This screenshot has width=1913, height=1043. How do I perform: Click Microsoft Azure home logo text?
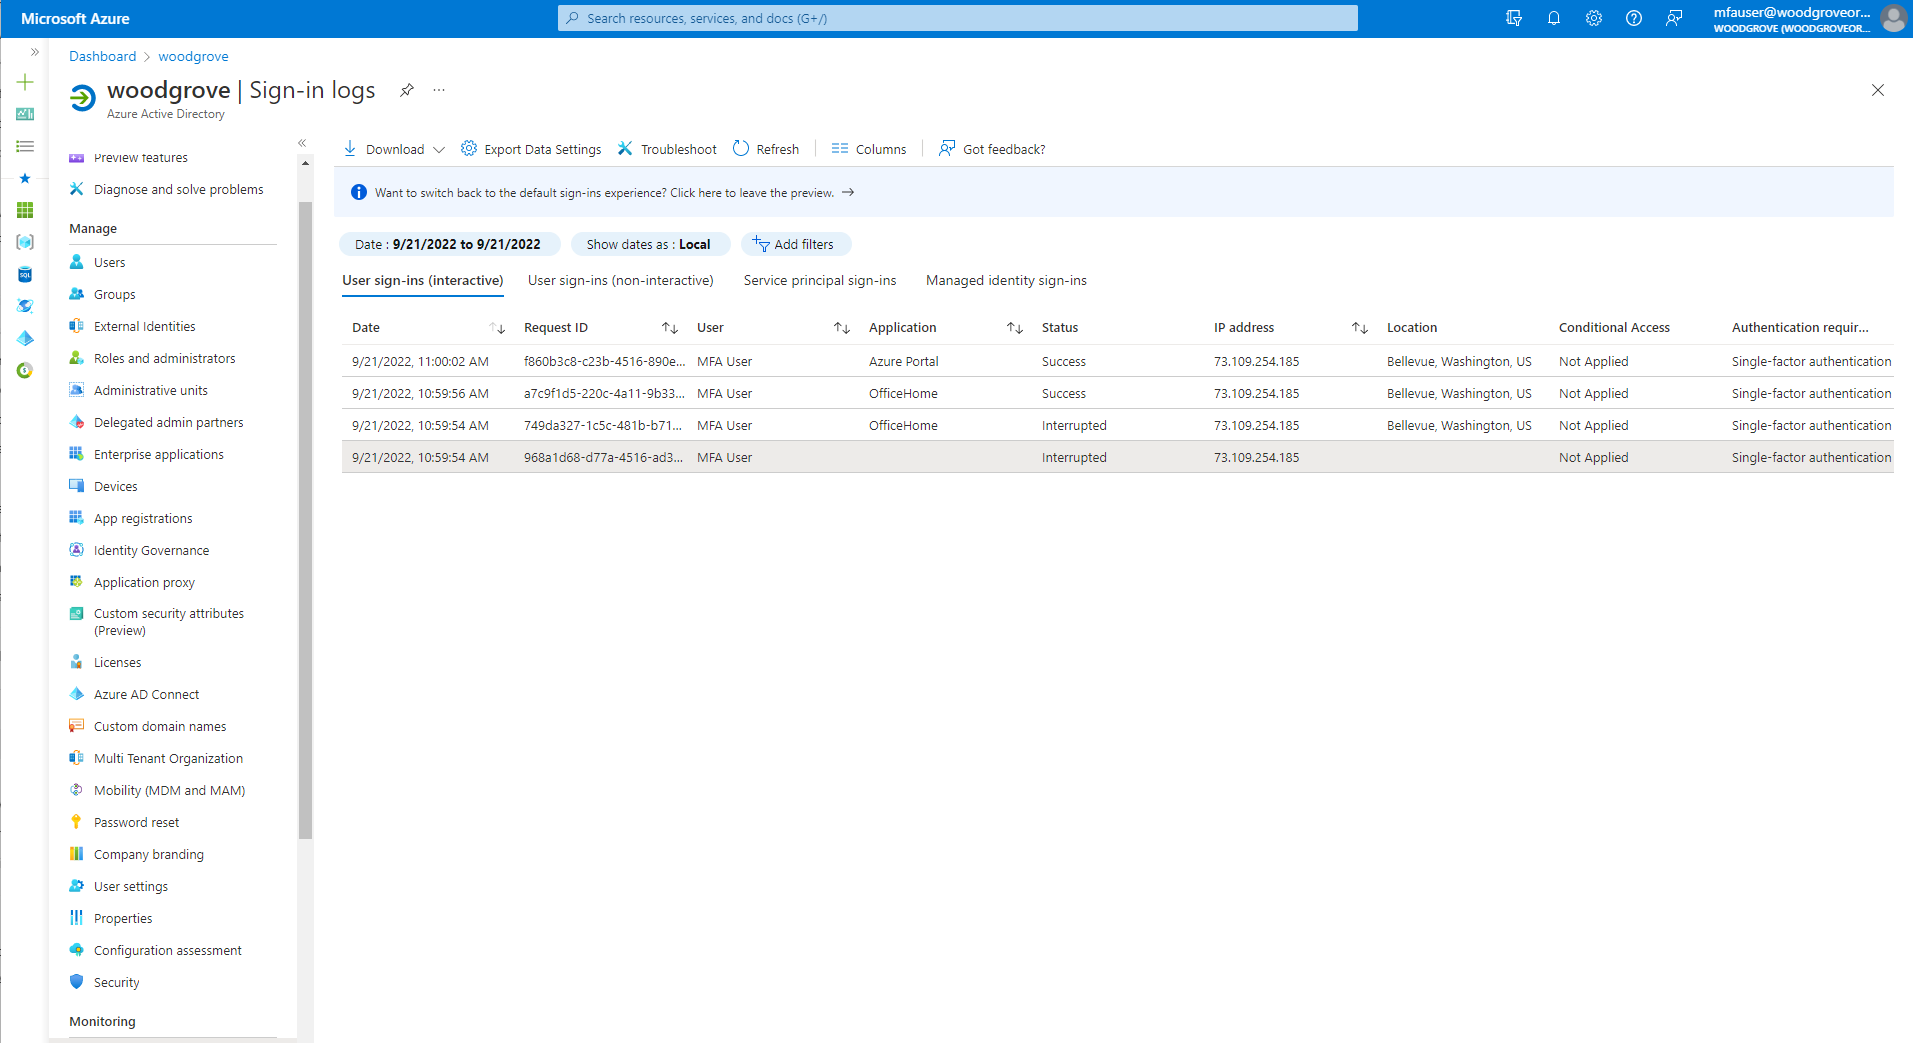pyautogui.click(x=75, y=18)
